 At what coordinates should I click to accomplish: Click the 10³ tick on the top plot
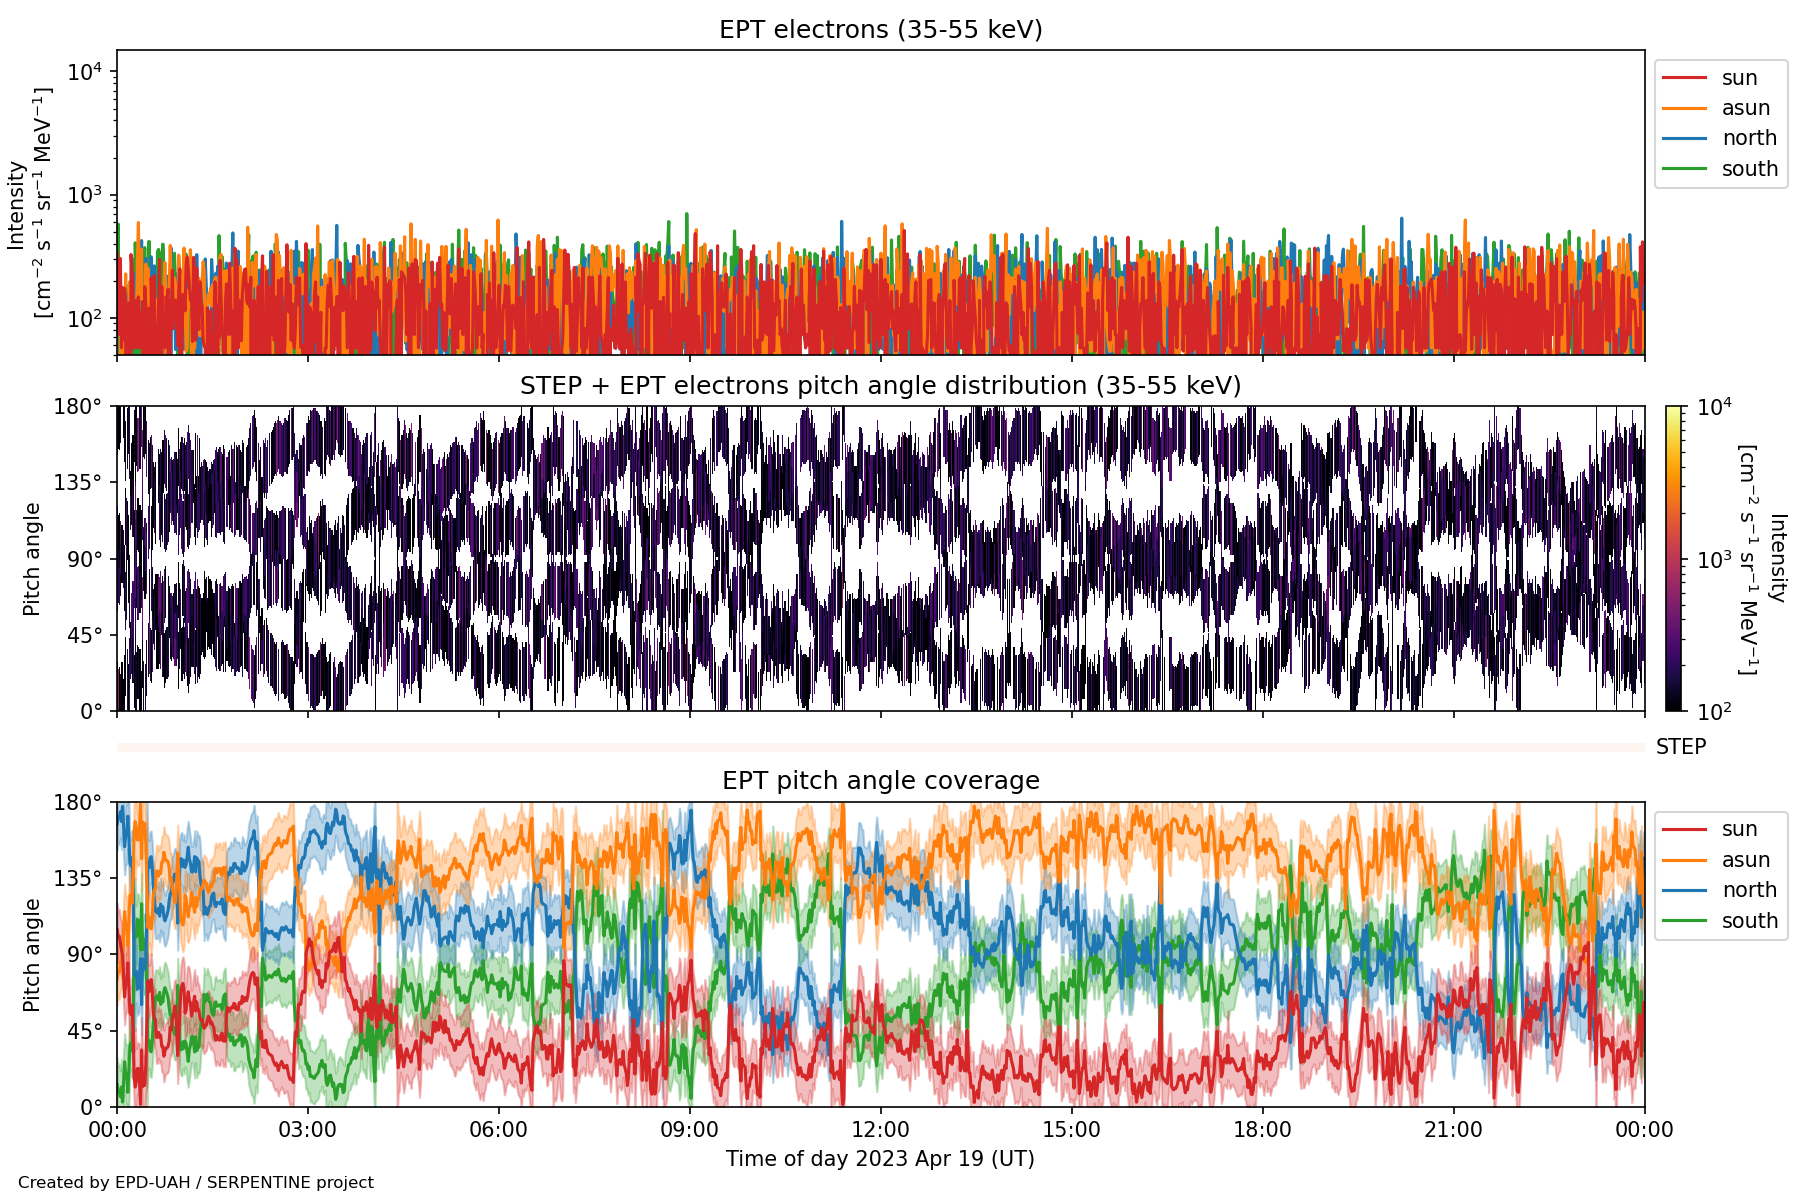click(x=85, y=195)
